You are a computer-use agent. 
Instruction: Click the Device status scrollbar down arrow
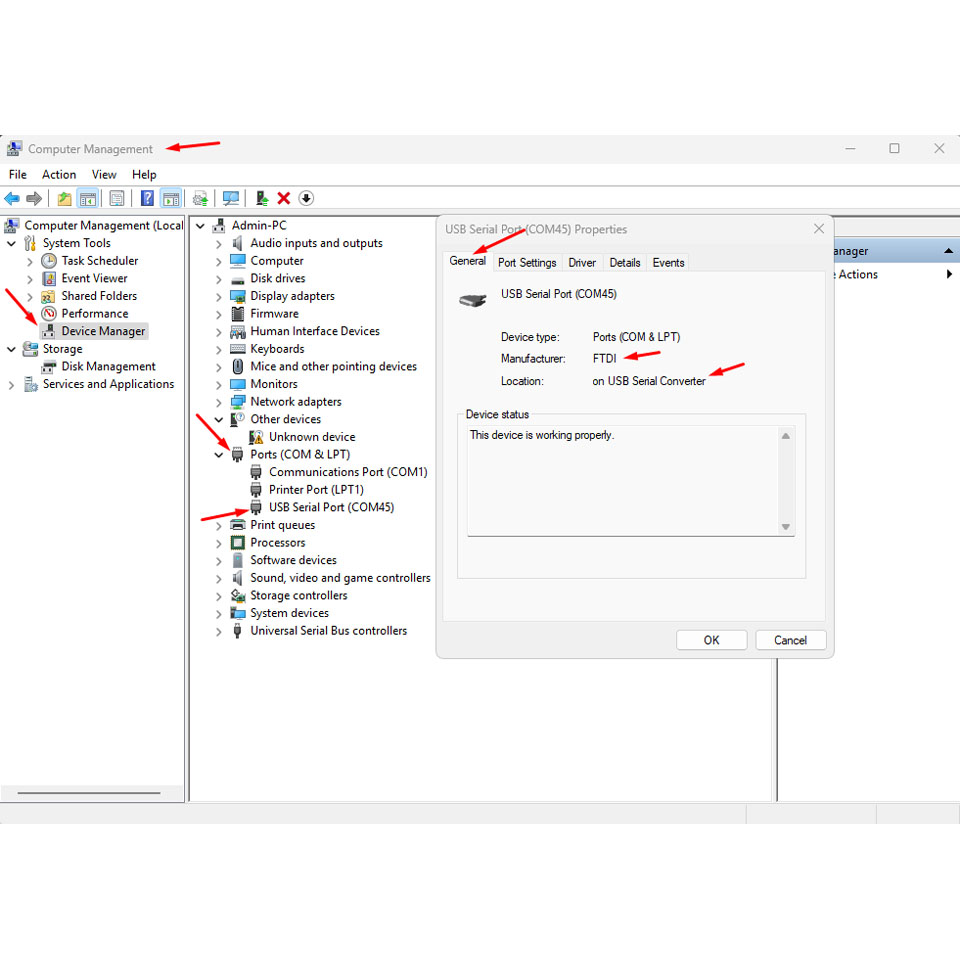click(x=786, y=527)
